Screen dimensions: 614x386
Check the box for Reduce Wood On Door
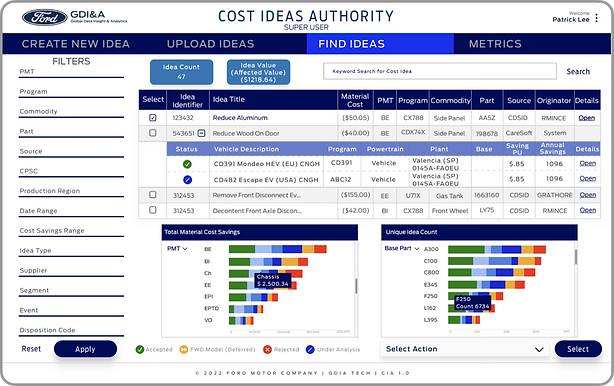tap(153, 133)
